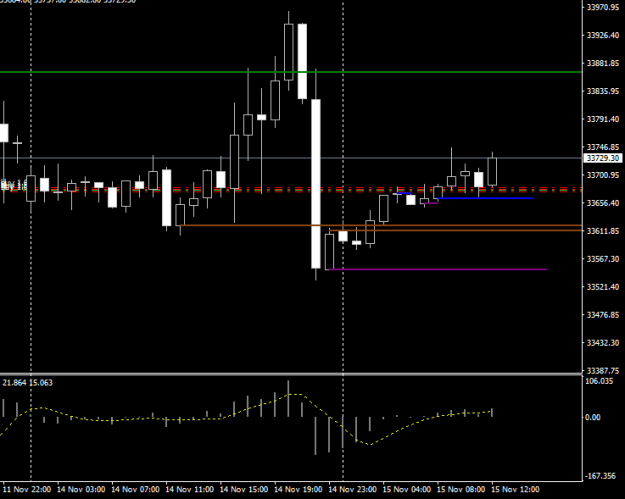This screenshot has height=499, width=625.
Task: Click the 33476.85 price scale label
Action: (603, 315)
